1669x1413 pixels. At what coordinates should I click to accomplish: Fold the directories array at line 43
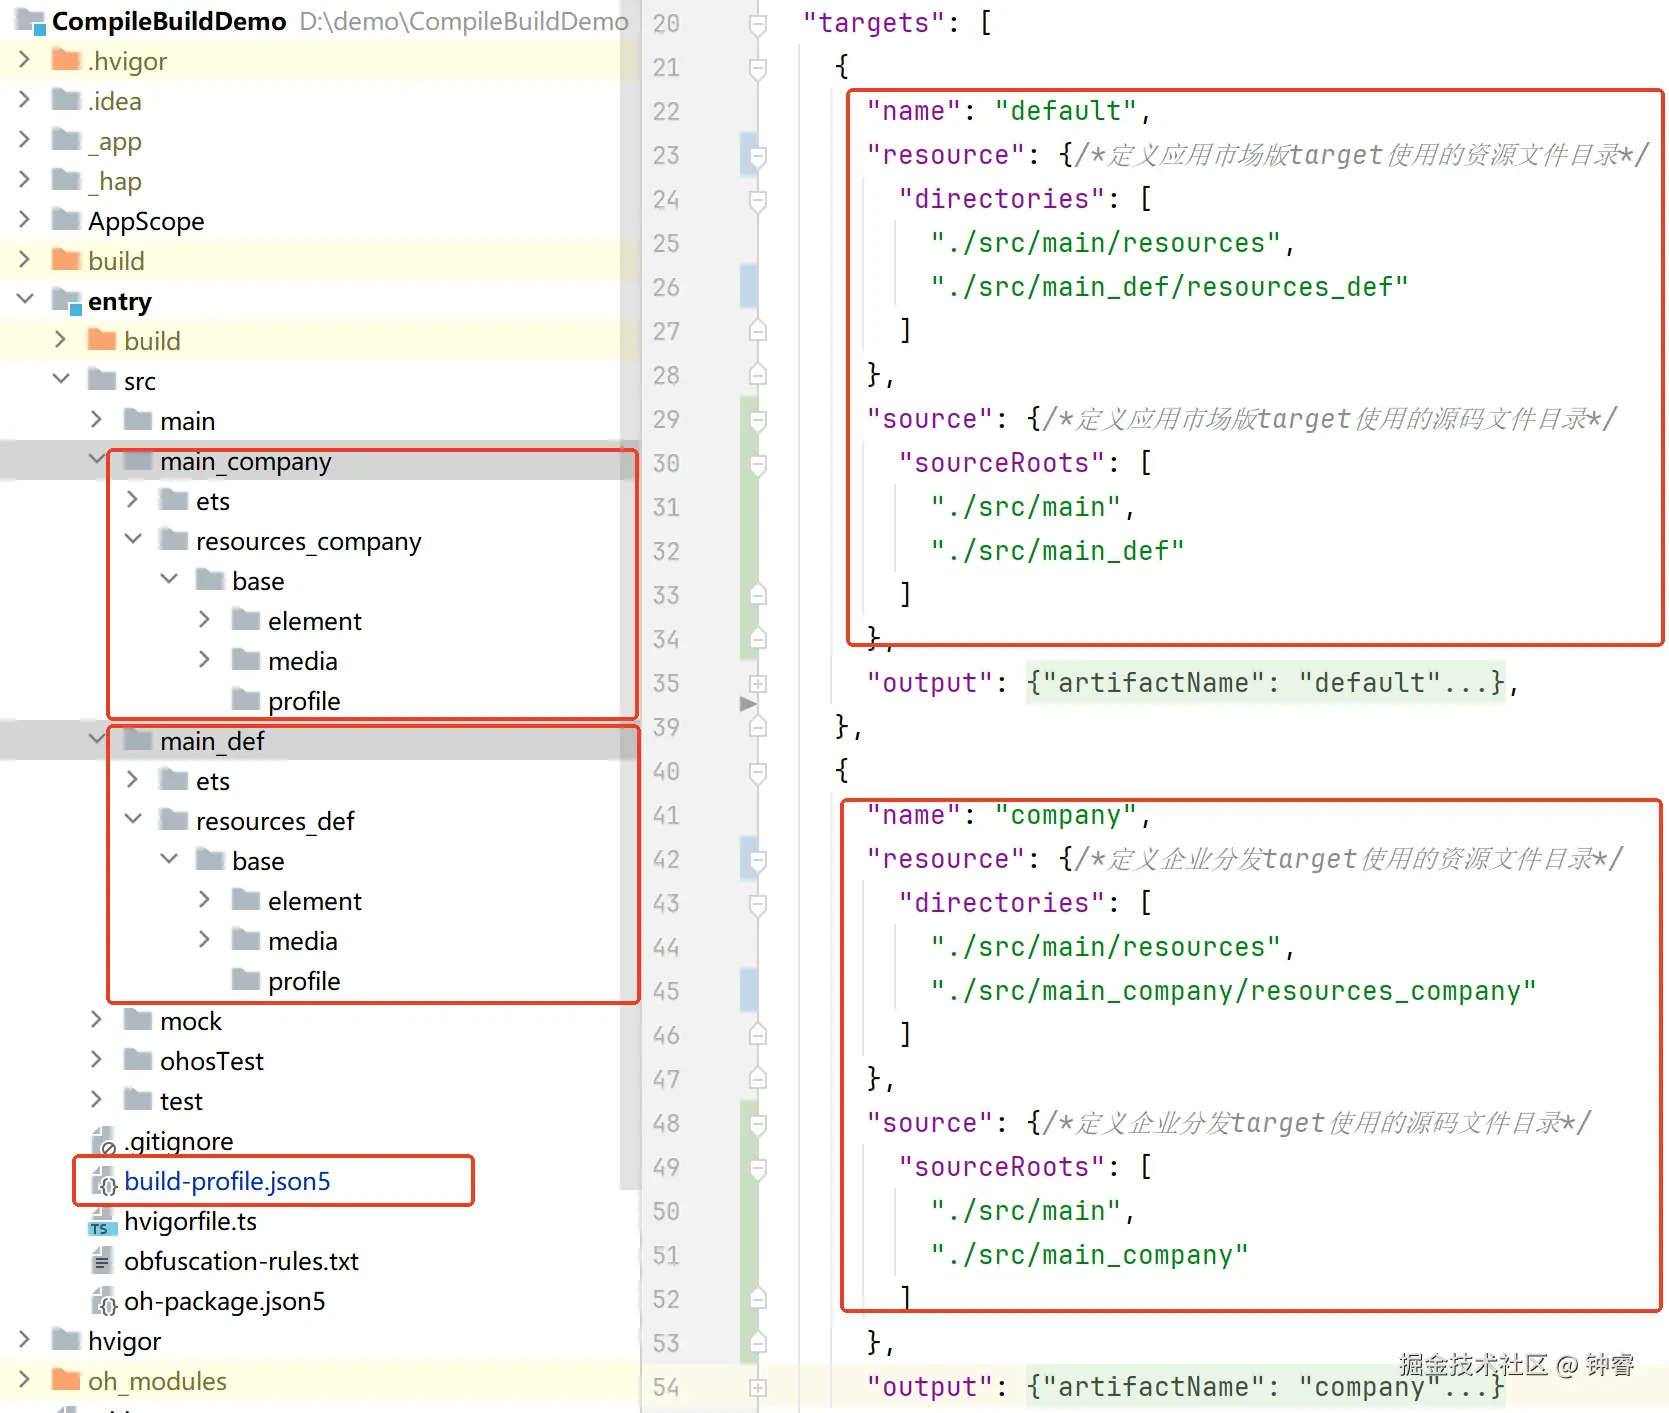[758, 904]
